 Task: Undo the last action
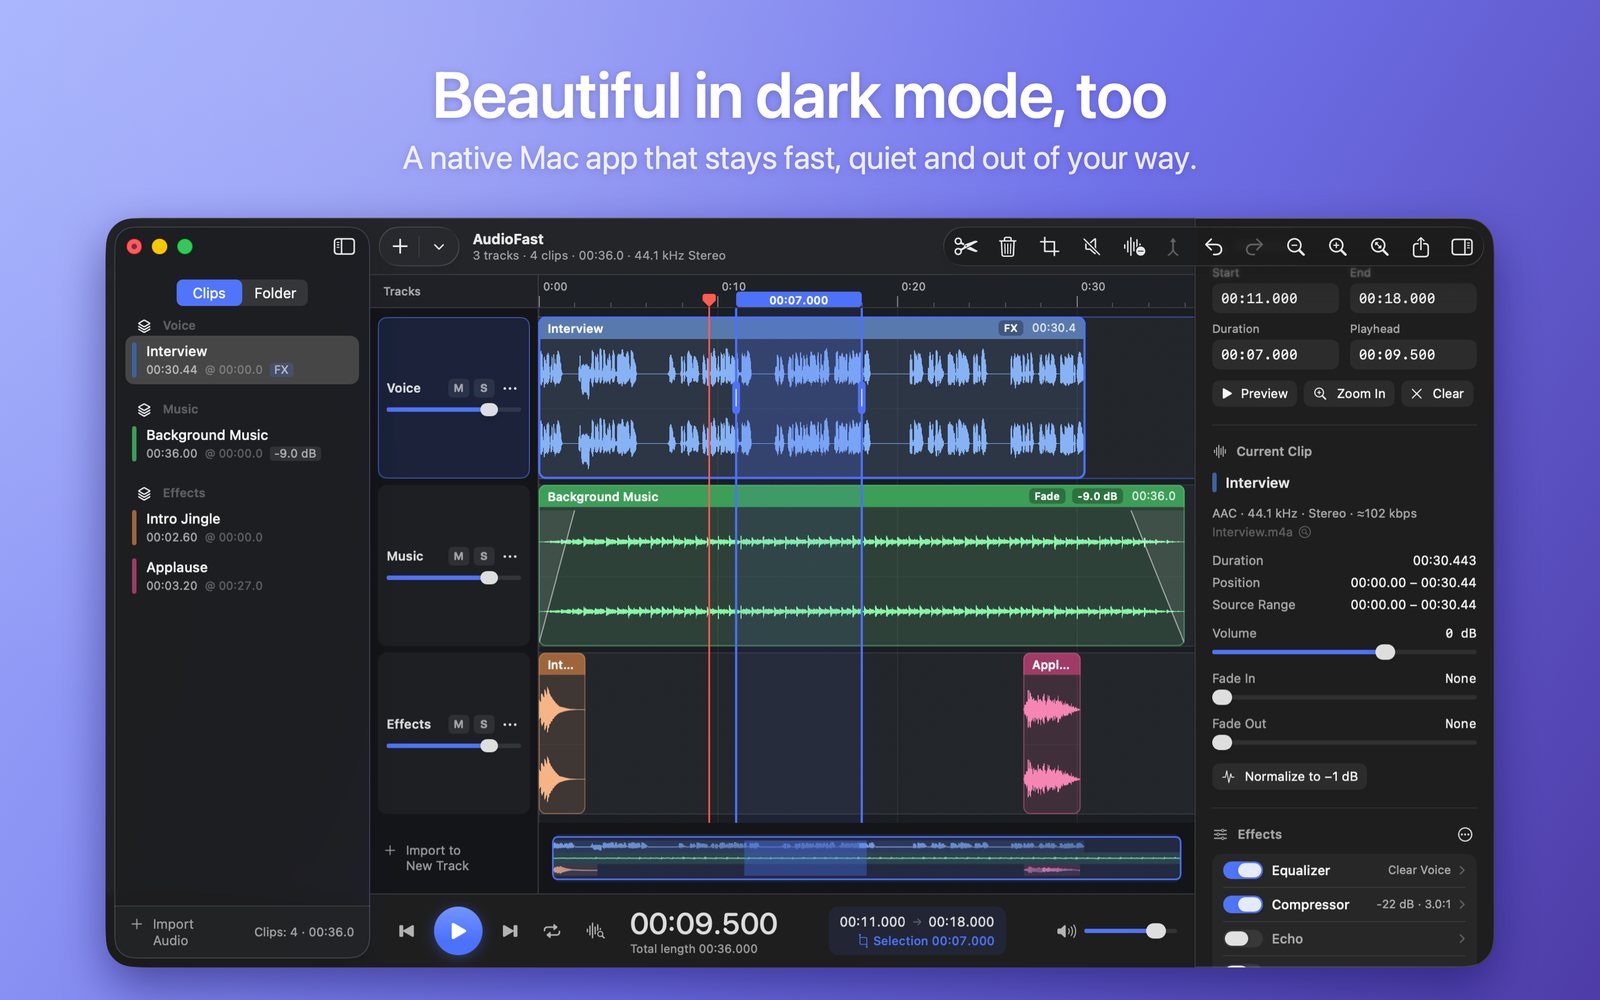(x=1213, y=247)
